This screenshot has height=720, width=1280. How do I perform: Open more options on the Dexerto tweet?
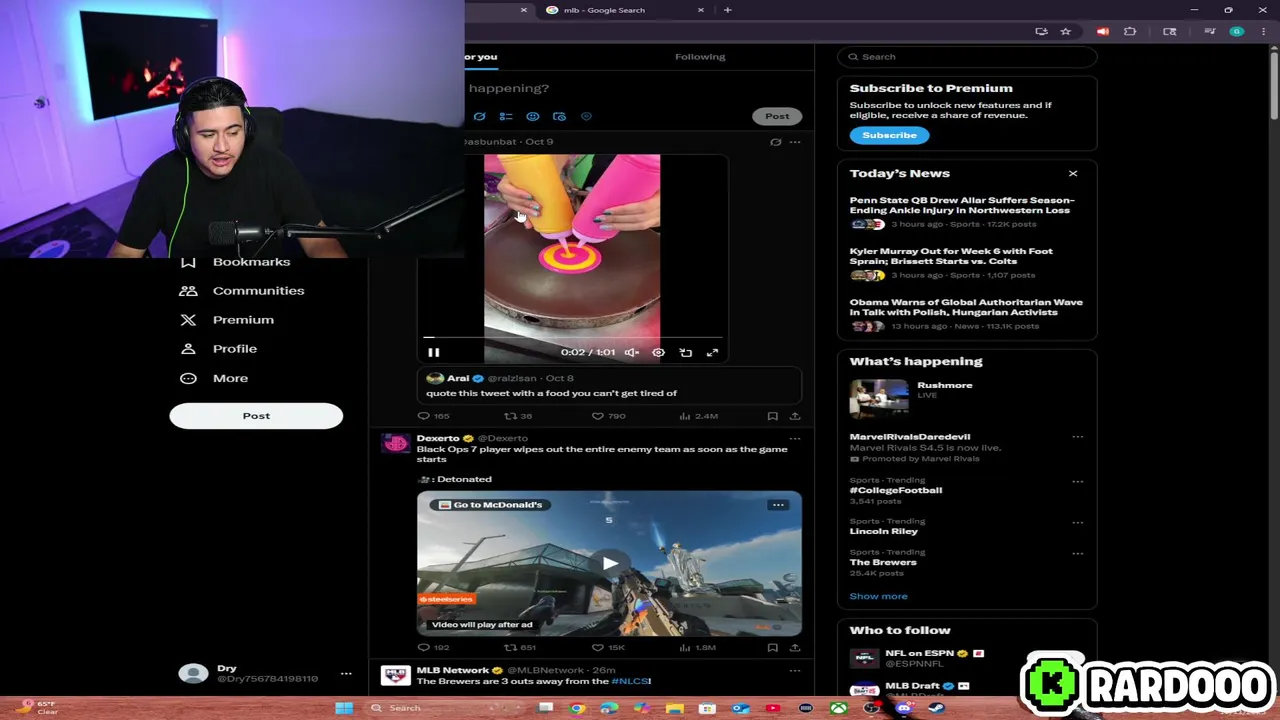(x=795, y=438)
